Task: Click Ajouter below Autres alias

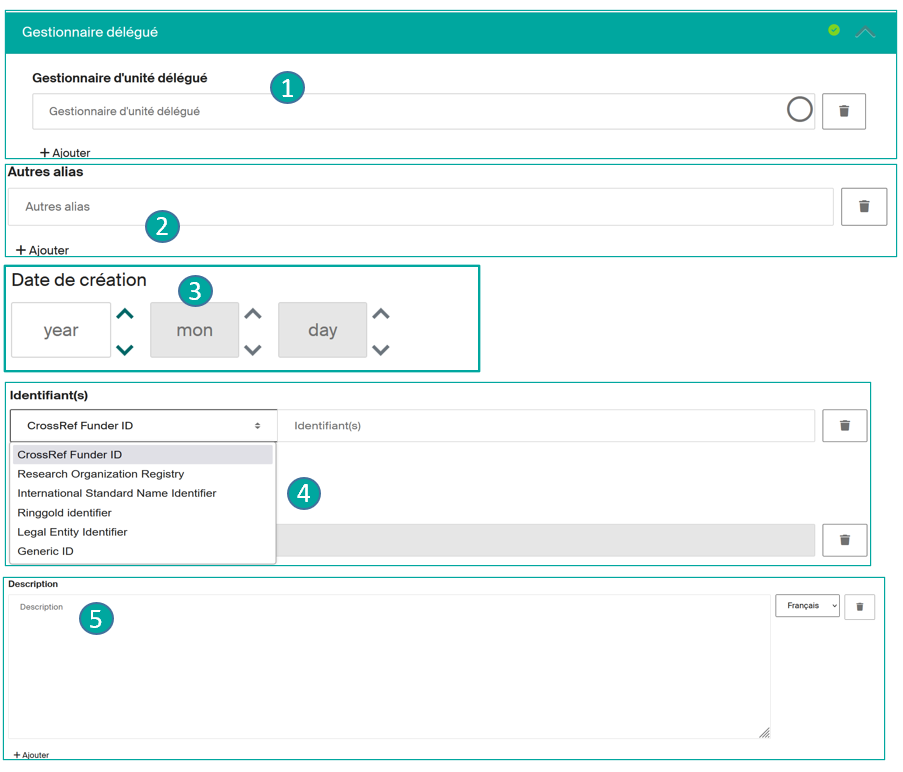Action: click(42, 250)
